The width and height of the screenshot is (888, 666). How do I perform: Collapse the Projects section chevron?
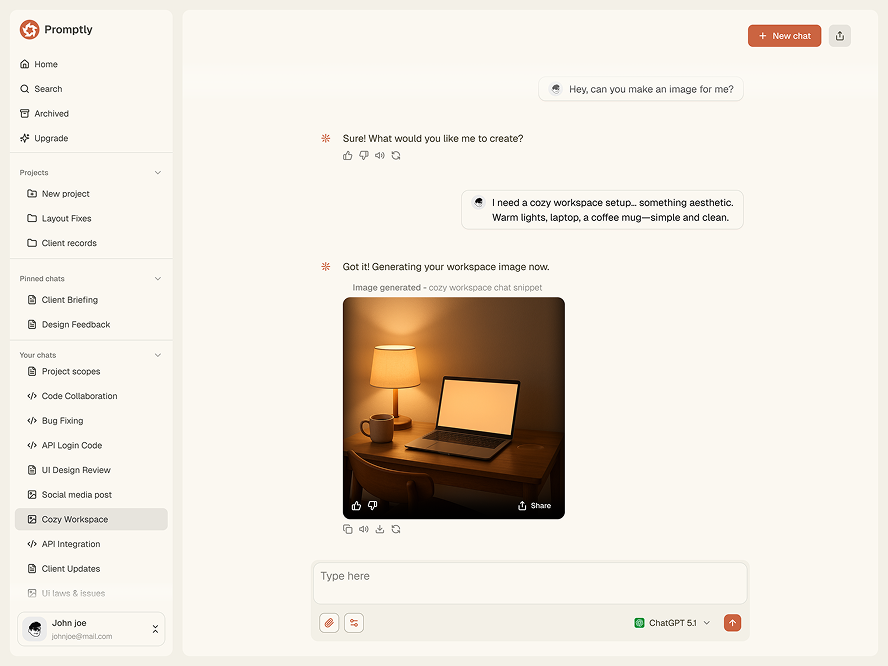(x=157, y=173)
